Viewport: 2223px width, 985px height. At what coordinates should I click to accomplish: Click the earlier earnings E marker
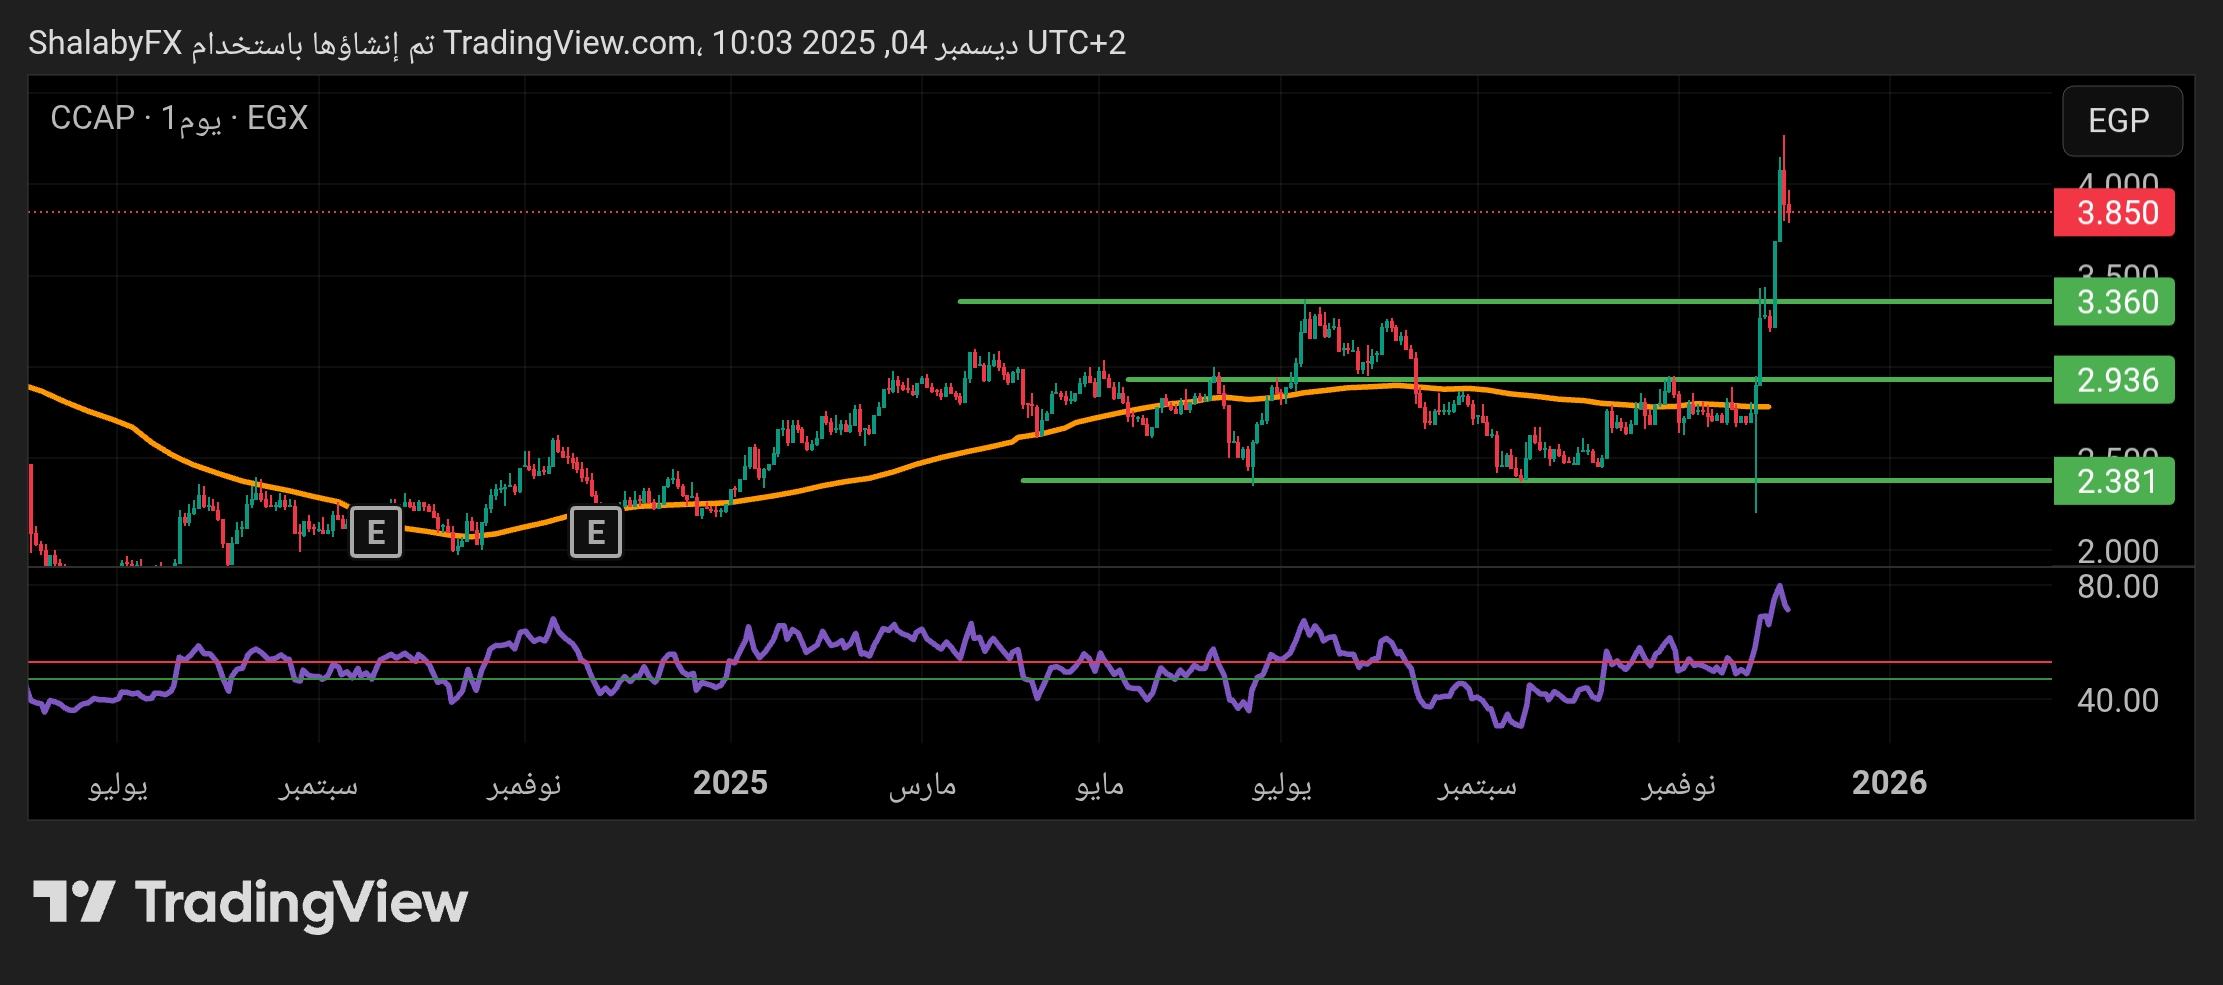pyautogui.click(x=376, y=532)
